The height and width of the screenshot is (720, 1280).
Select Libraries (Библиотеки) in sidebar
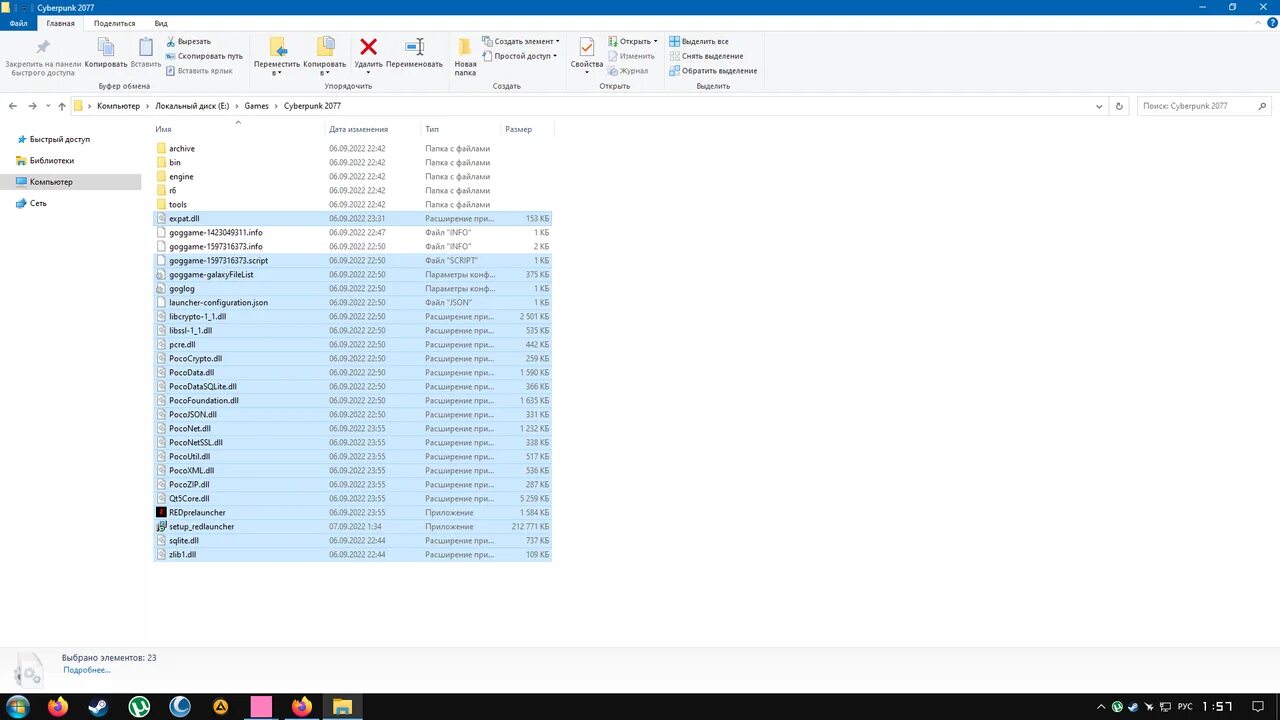pos(45,160)
